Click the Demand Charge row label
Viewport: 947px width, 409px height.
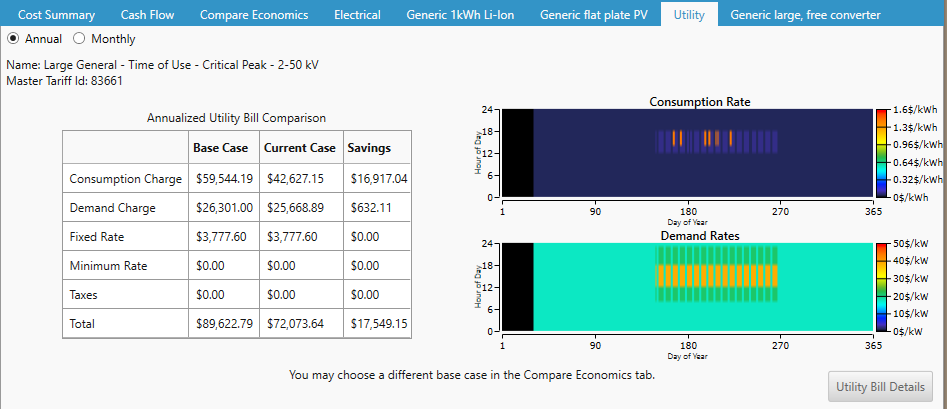[112, 208]
